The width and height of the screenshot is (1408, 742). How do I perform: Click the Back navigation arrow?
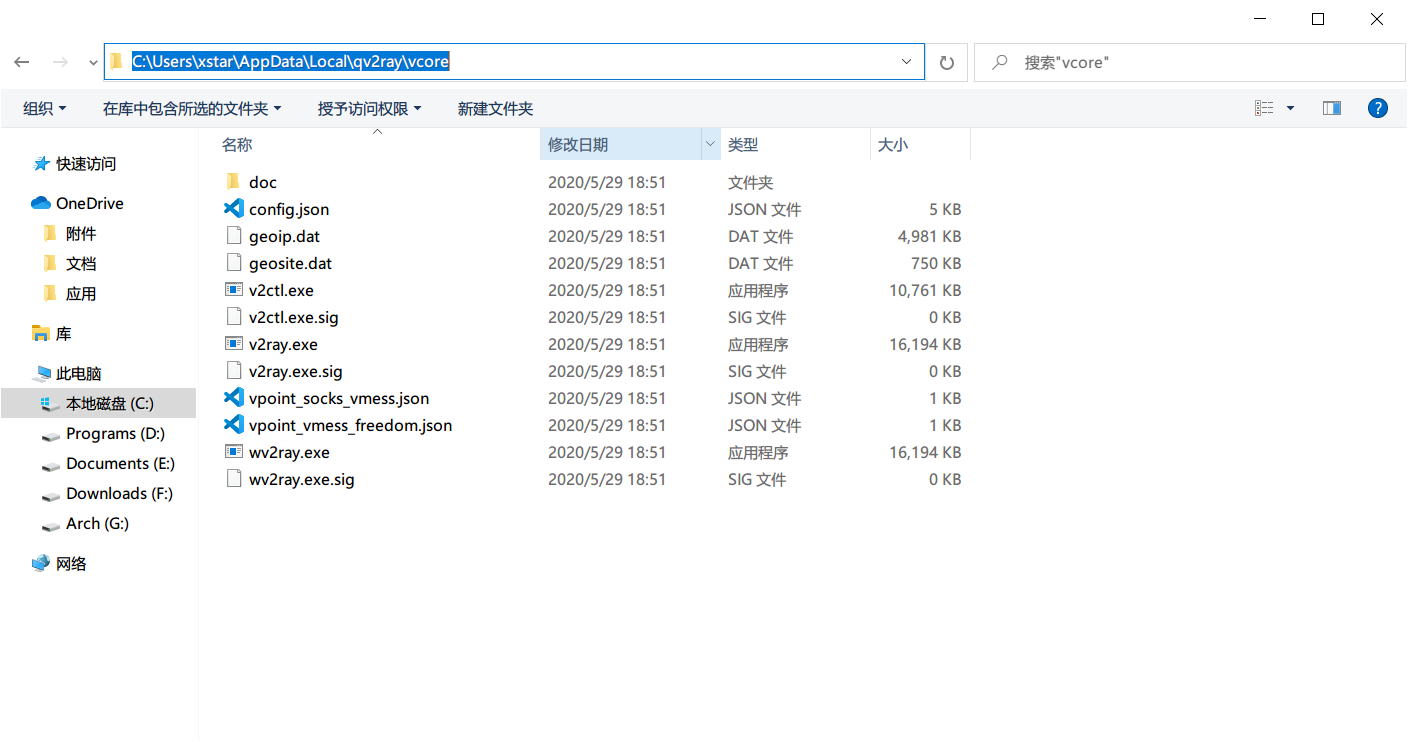(22, 62)
